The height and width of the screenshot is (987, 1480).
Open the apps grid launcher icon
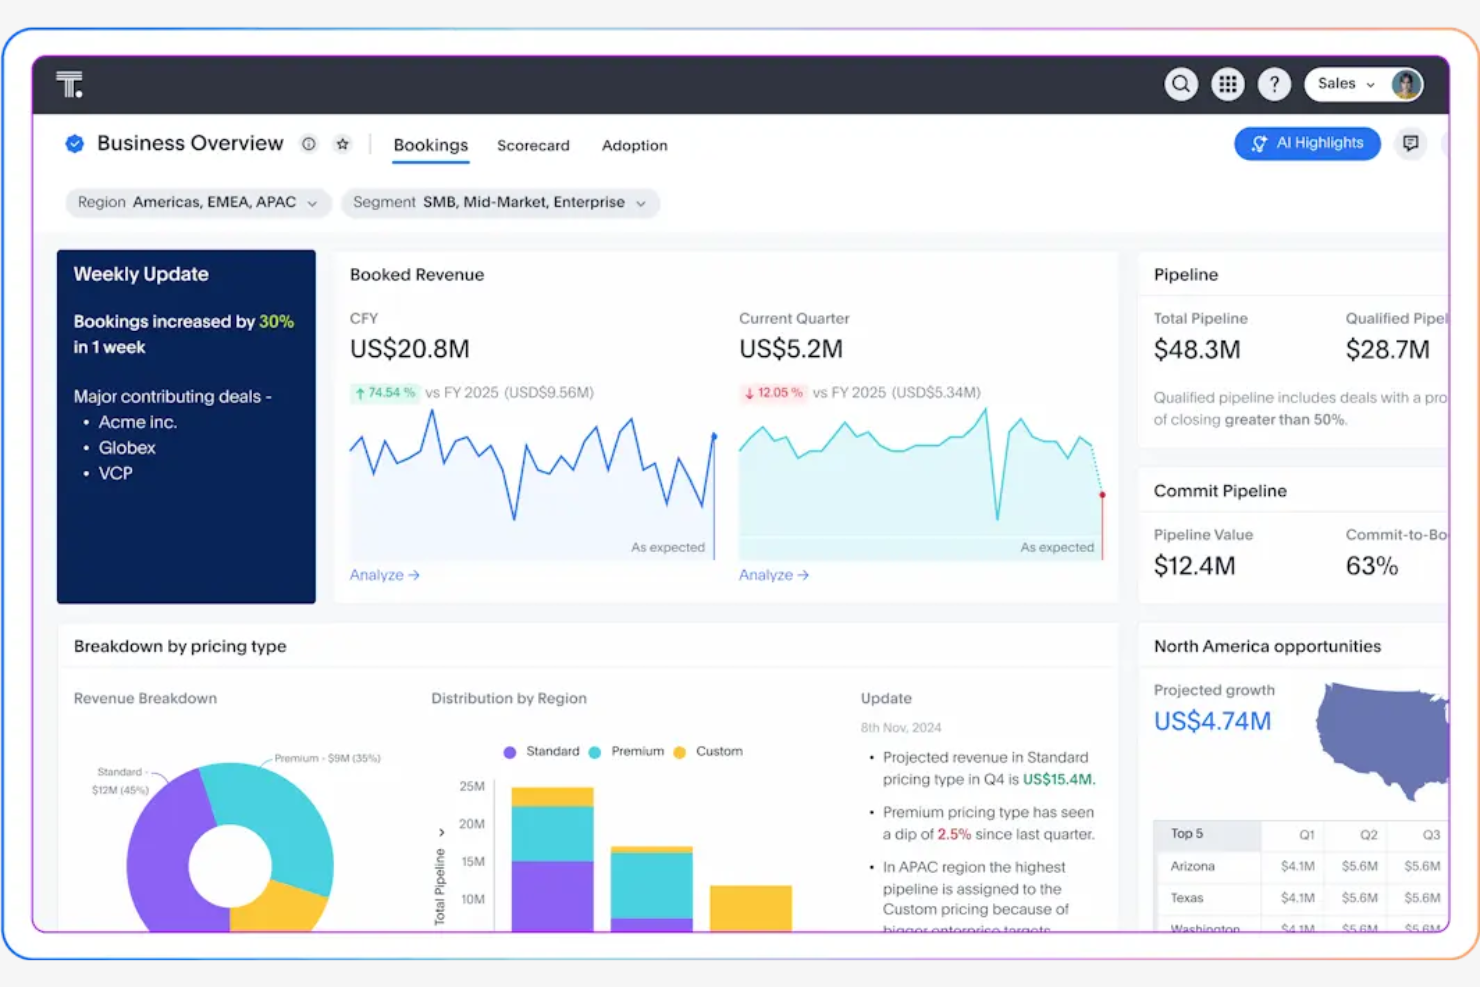1228,84
